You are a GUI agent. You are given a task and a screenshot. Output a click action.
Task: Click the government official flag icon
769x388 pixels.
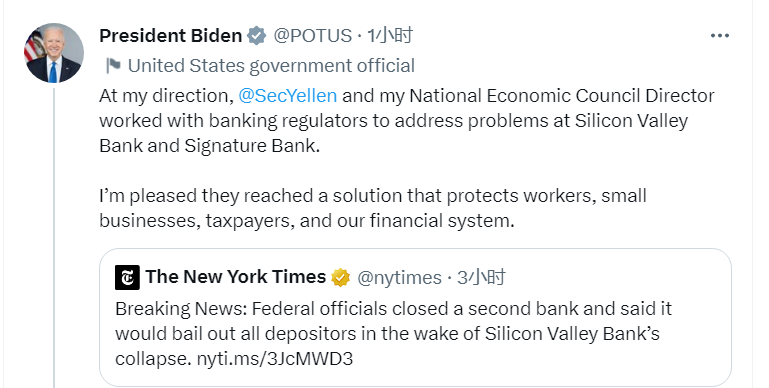pos(113,66)
